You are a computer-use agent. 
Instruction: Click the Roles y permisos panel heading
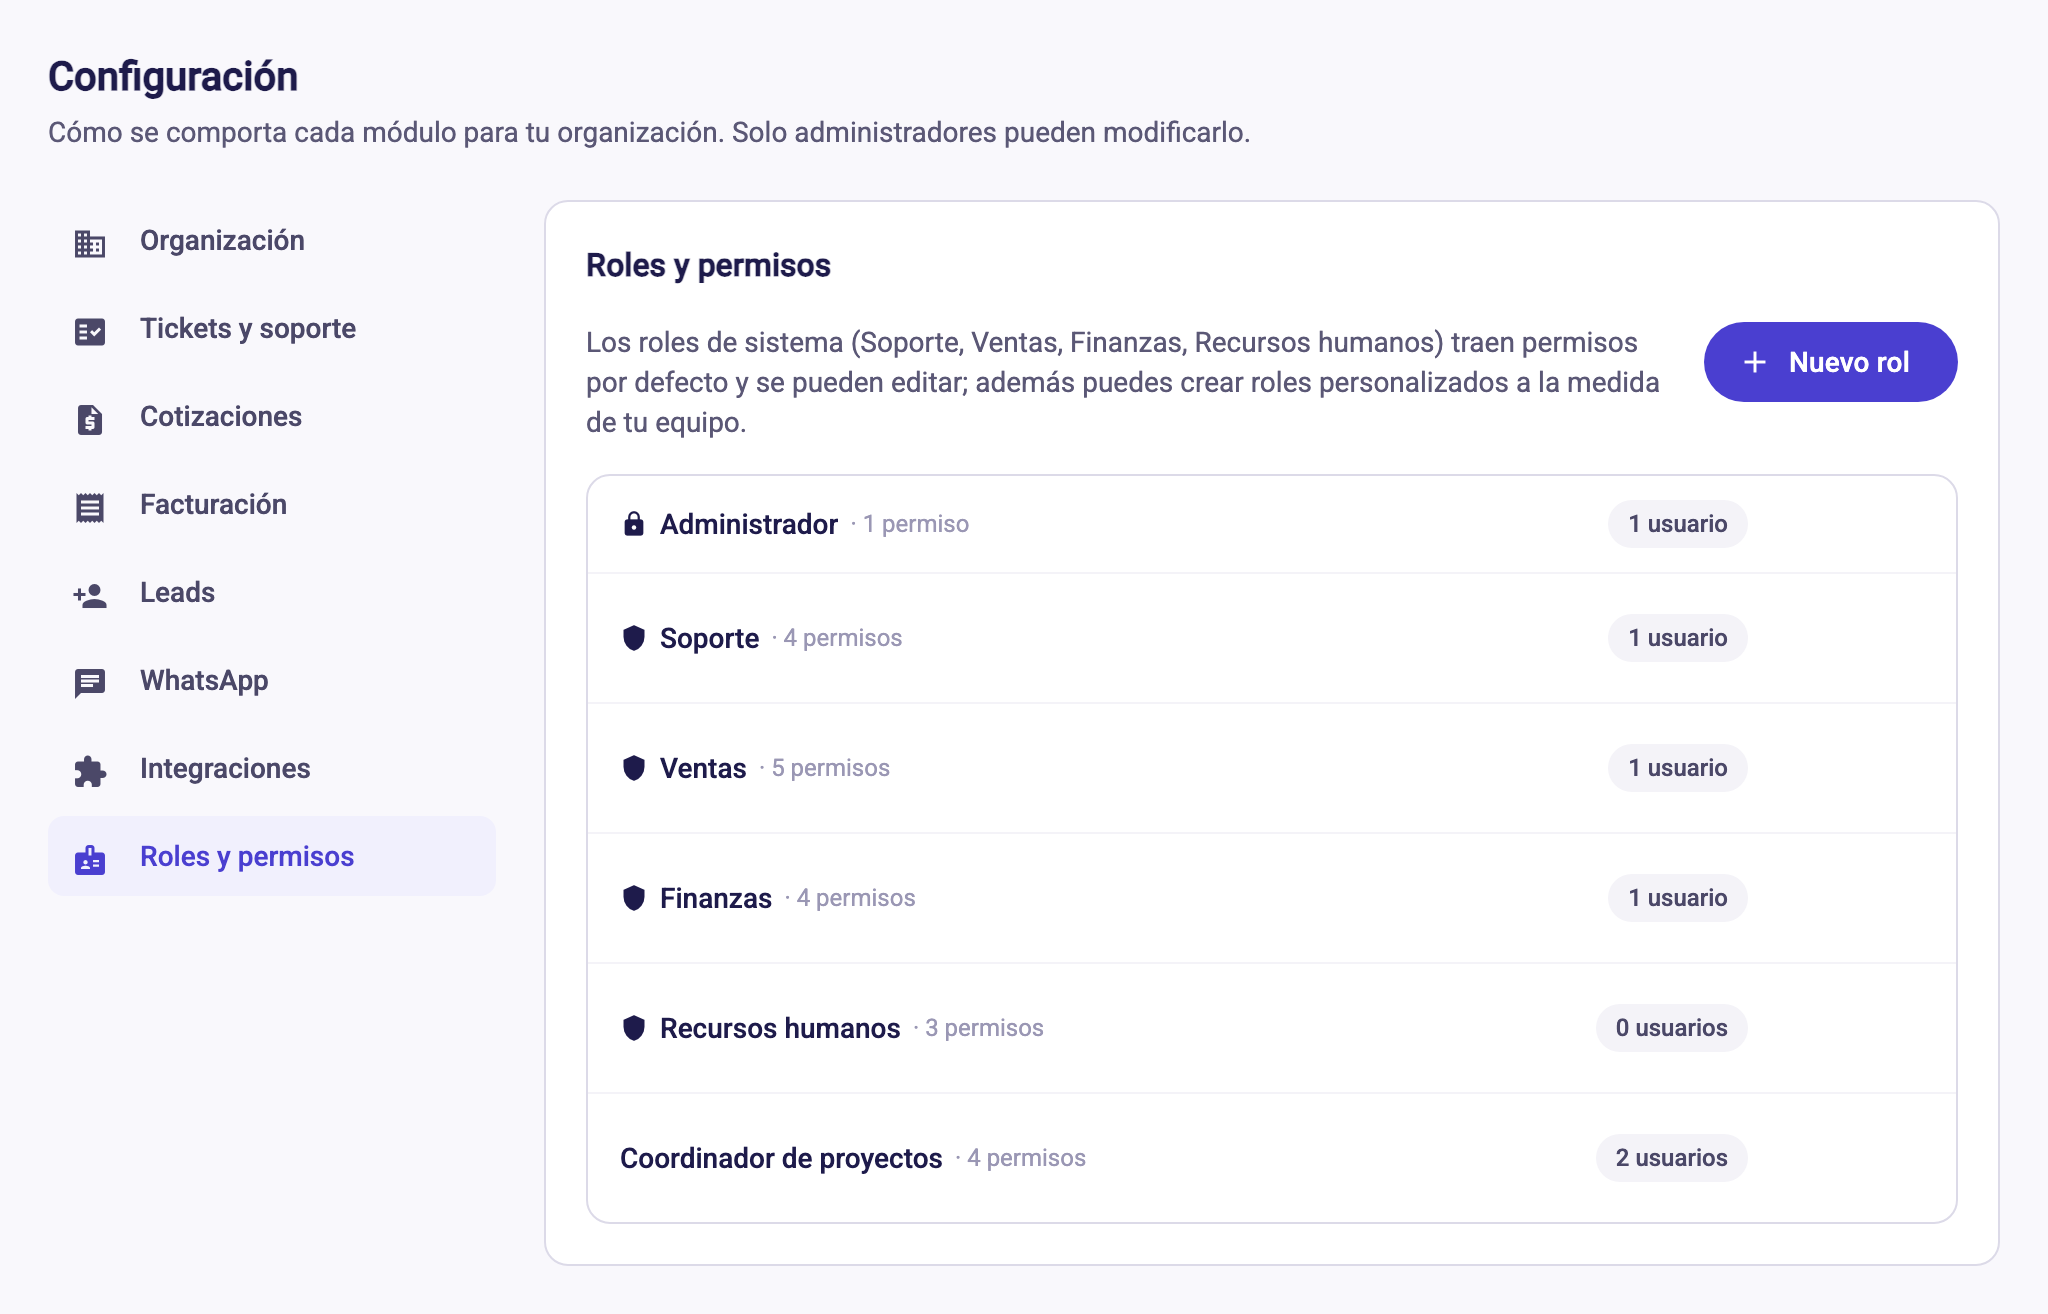(708, 266)
